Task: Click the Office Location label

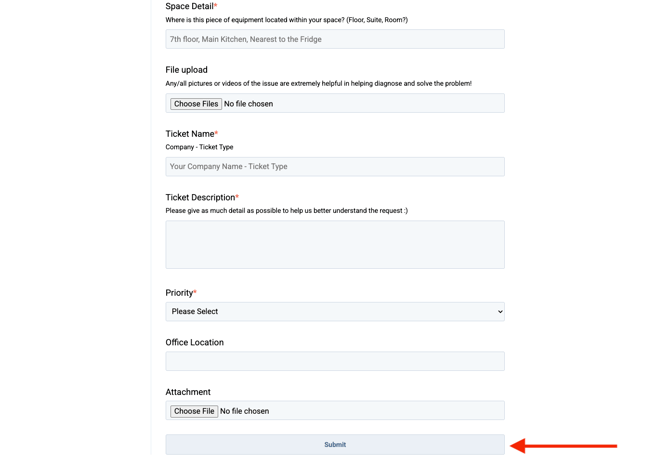Action: pyautogui.click(x=194, y=342)
